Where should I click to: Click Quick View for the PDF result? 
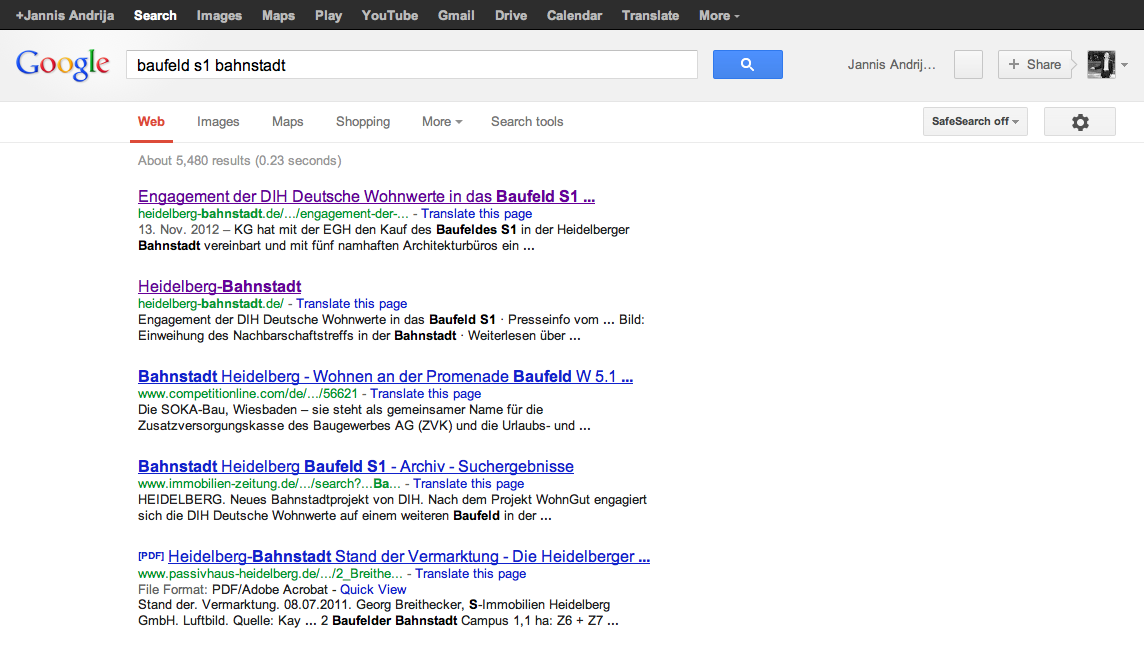point(373,589)
